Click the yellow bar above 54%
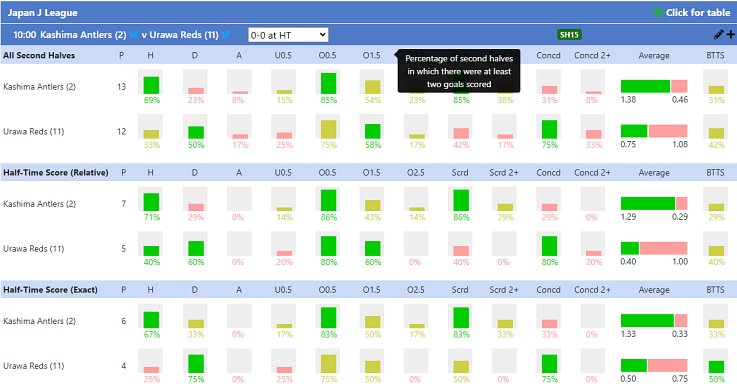The image size is (737, 389). click(x=373, y=87)
